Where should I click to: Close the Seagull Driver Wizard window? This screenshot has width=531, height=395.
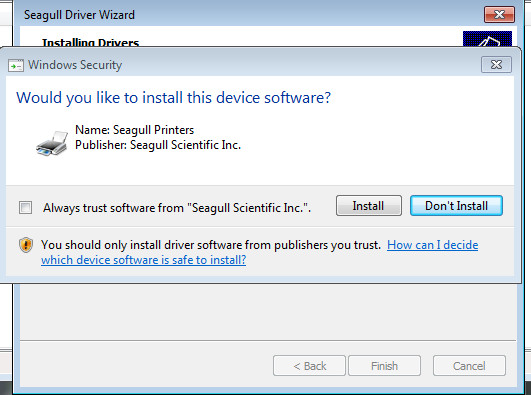click(x=500, y=15)
